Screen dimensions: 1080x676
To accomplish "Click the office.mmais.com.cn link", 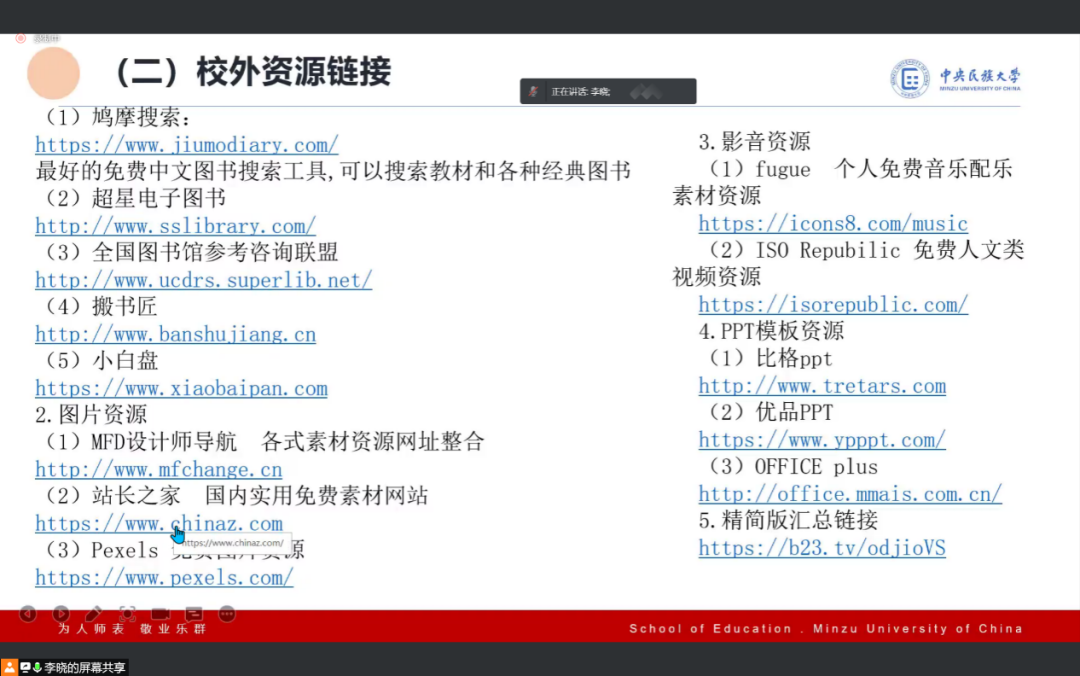I will point(849,494).
